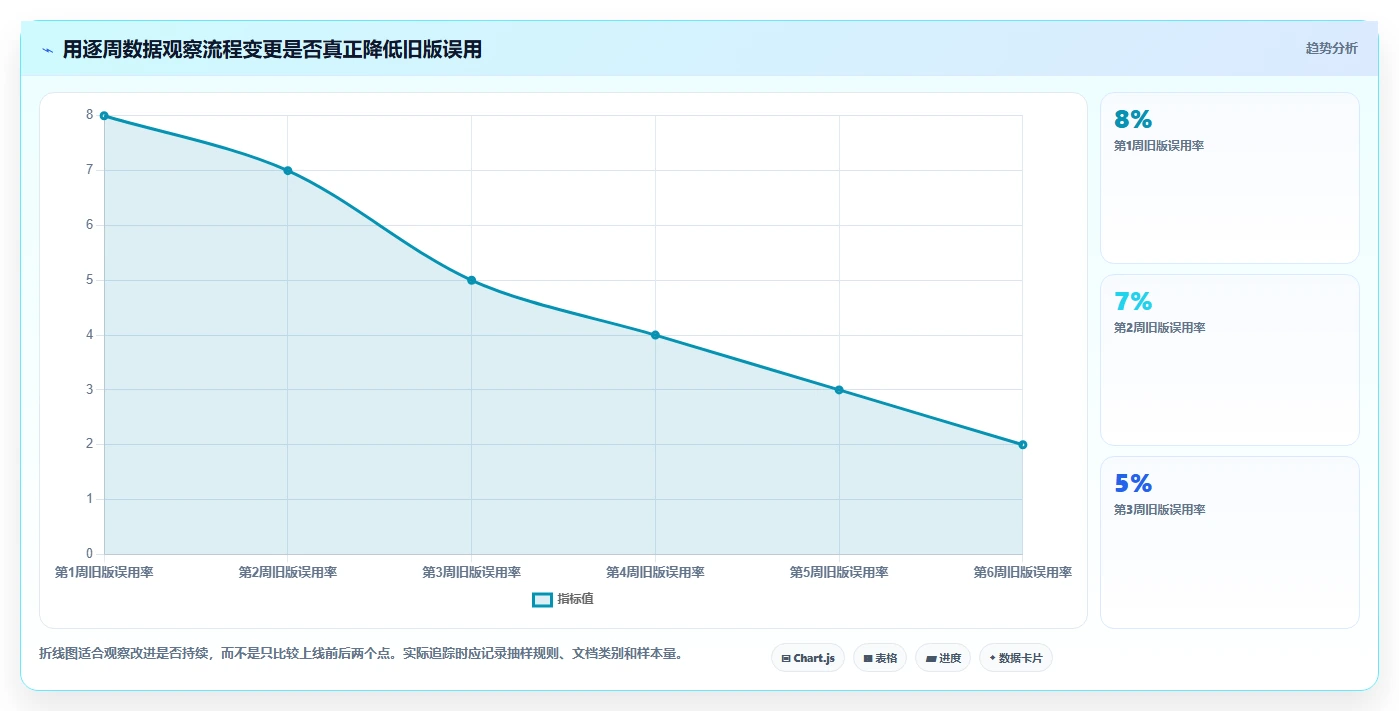Image resolution: width=1399 pixels, height=711 pixels.
Task: Click y-axis tick label 6
Action: tap(89, 225)
